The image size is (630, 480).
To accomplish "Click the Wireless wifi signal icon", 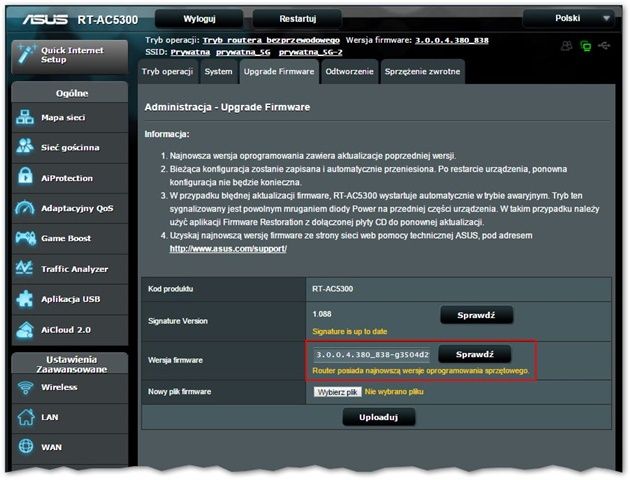I will point(26,387).
